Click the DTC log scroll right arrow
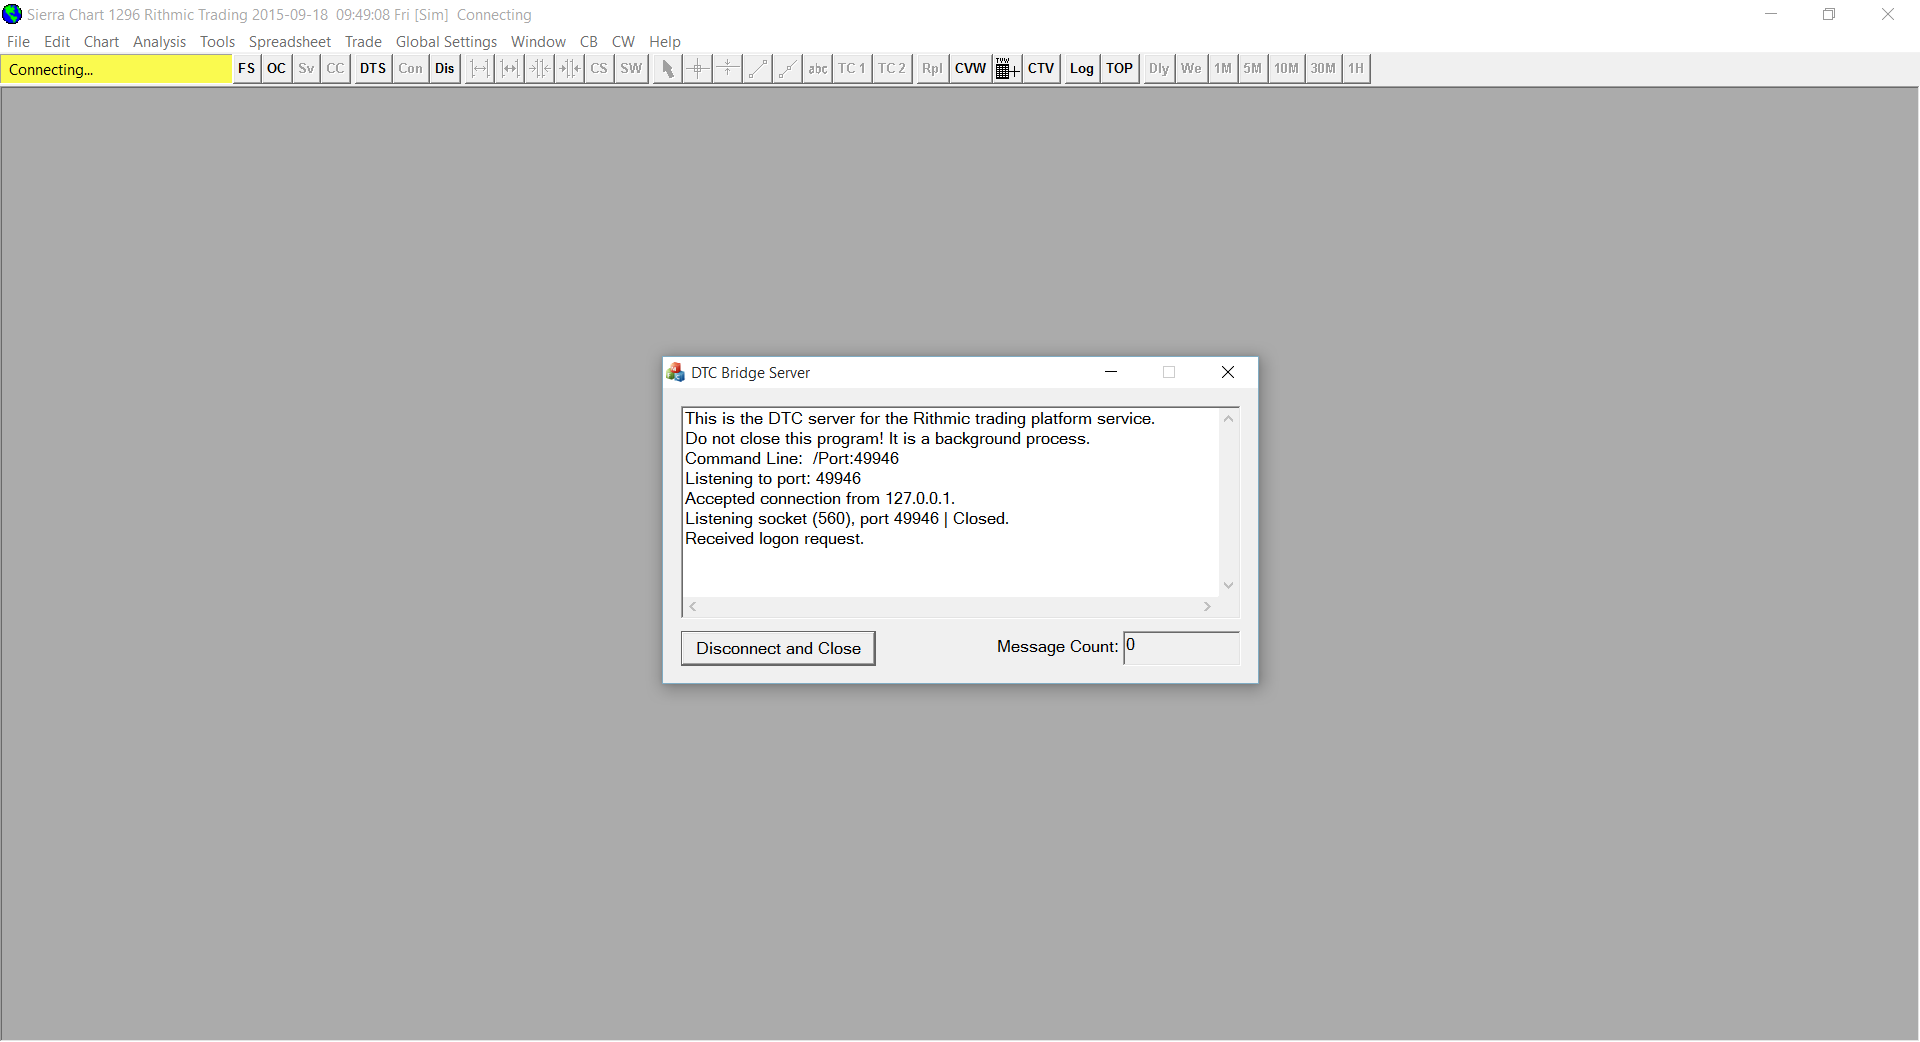The image size is (1920, 1042). tap(1208, 607)
